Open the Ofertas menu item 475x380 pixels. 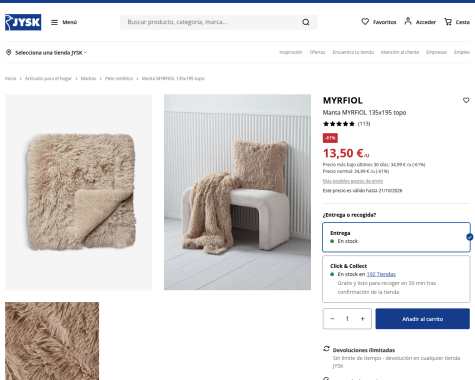pos(317,52)
